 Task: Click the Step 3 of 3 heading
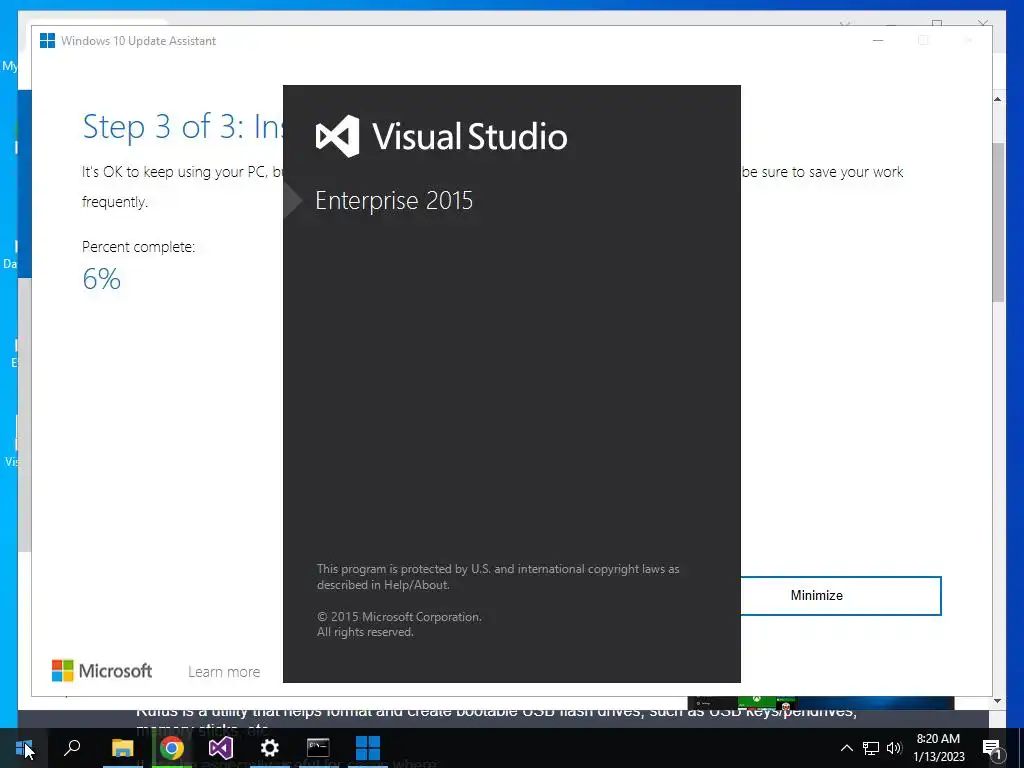tap(182, 126)
